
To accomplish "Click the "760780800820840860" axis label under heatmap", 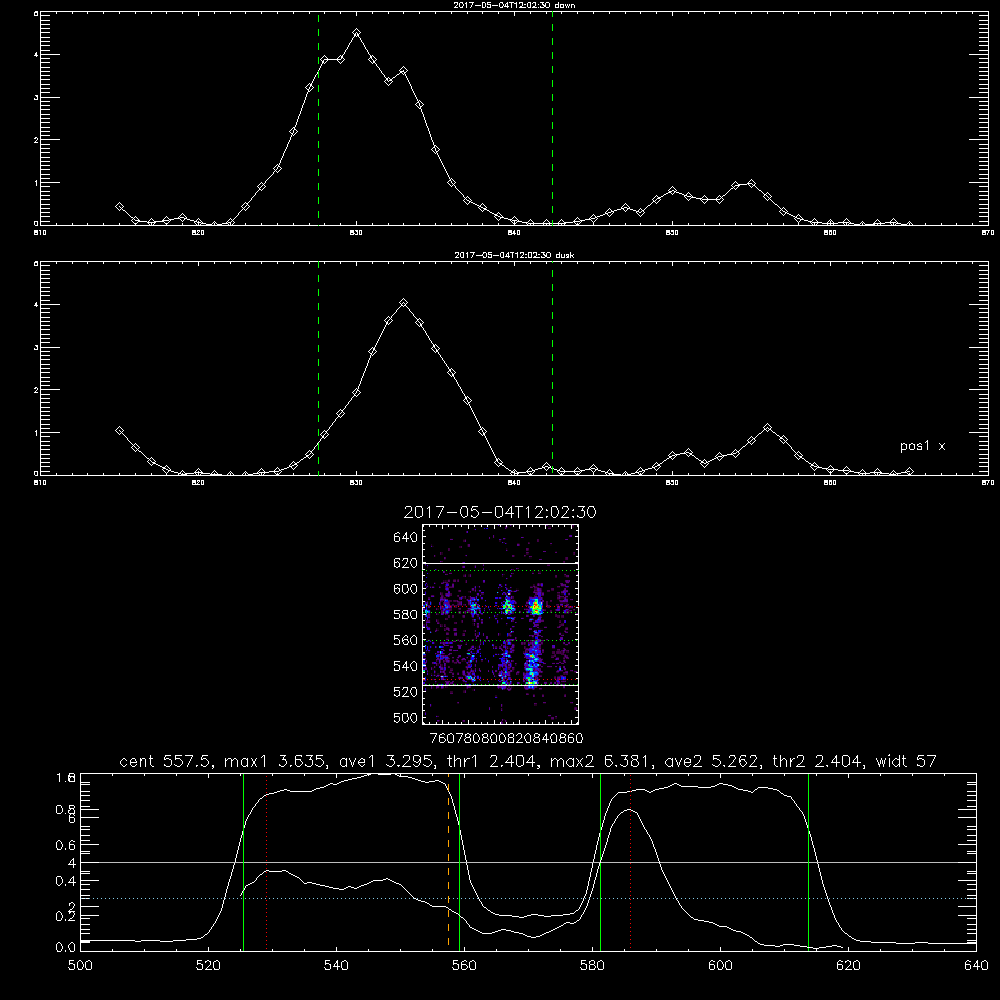I will coord(506,738).
